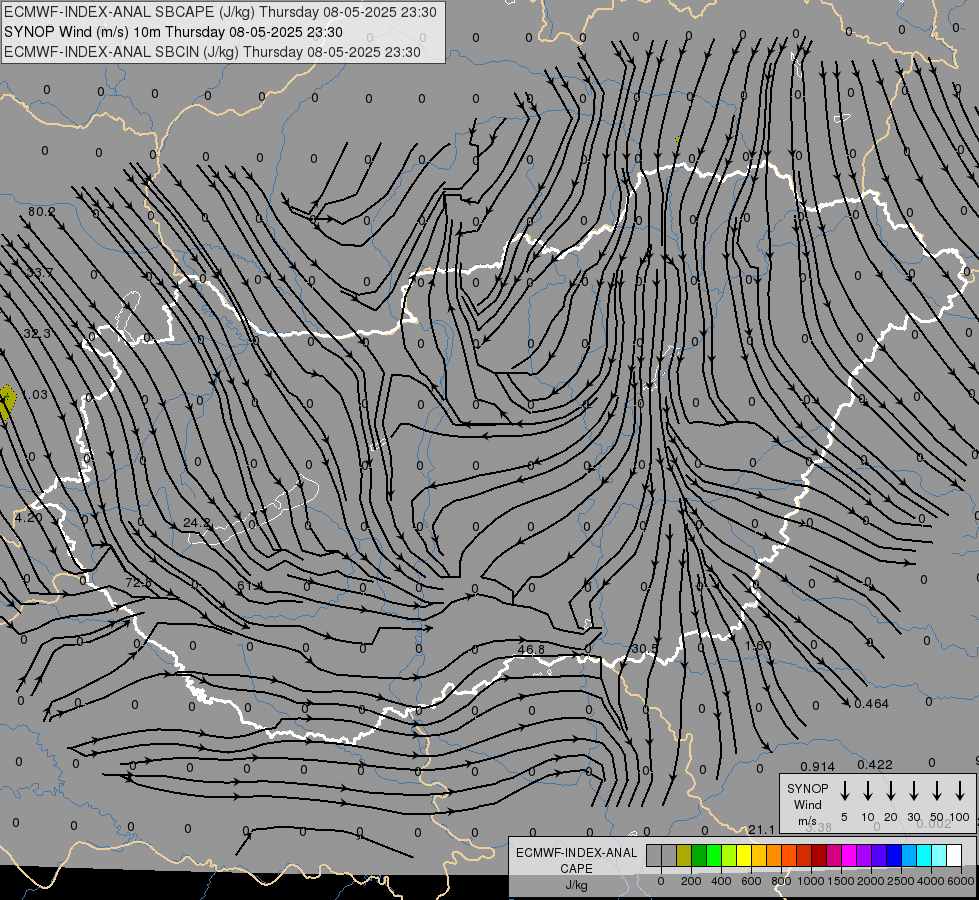The width and height of the screenshot is (979, 900).
Task: Click the 46.8 value on the map
Action: pyautogui.click(x=531, y=650)
